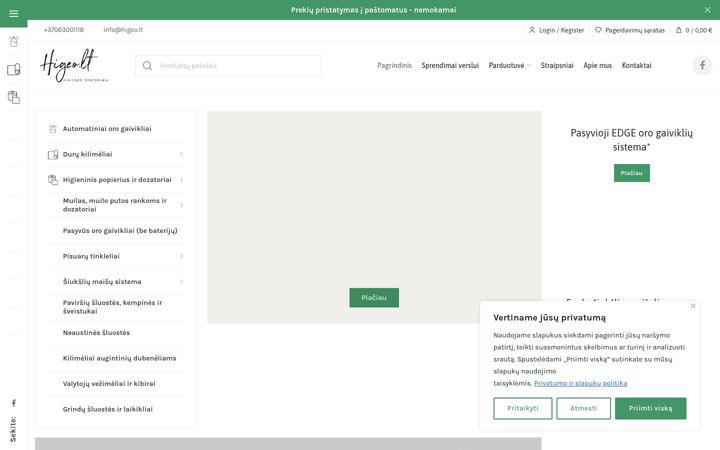720x450 pixels.
Task: Click the phone number +37063001118
Action: pos(63,30)
